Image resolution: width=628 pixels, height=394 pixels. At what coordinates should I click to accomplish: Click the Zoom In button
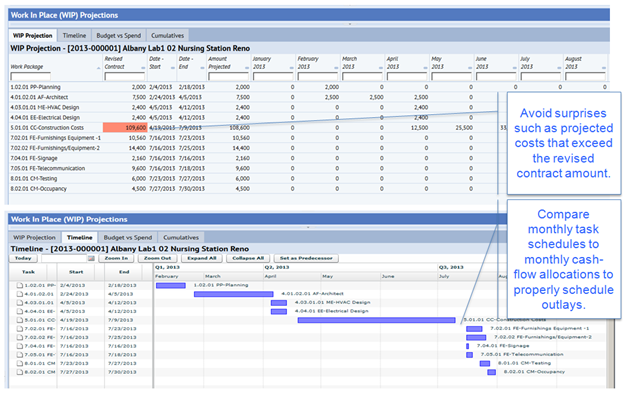[116, 258]
